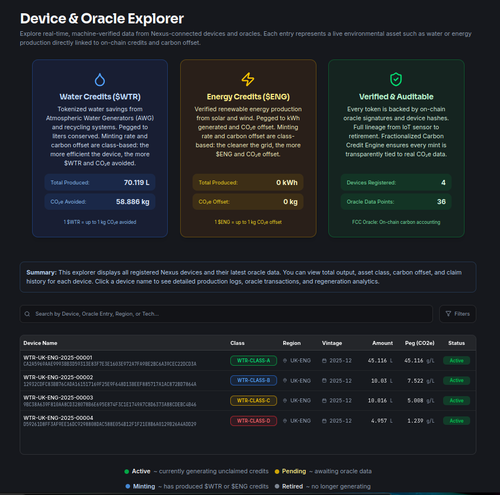Screen dimensions: 500x495
Task: Click Devices Registered count 4
Action: pos(443,183)
